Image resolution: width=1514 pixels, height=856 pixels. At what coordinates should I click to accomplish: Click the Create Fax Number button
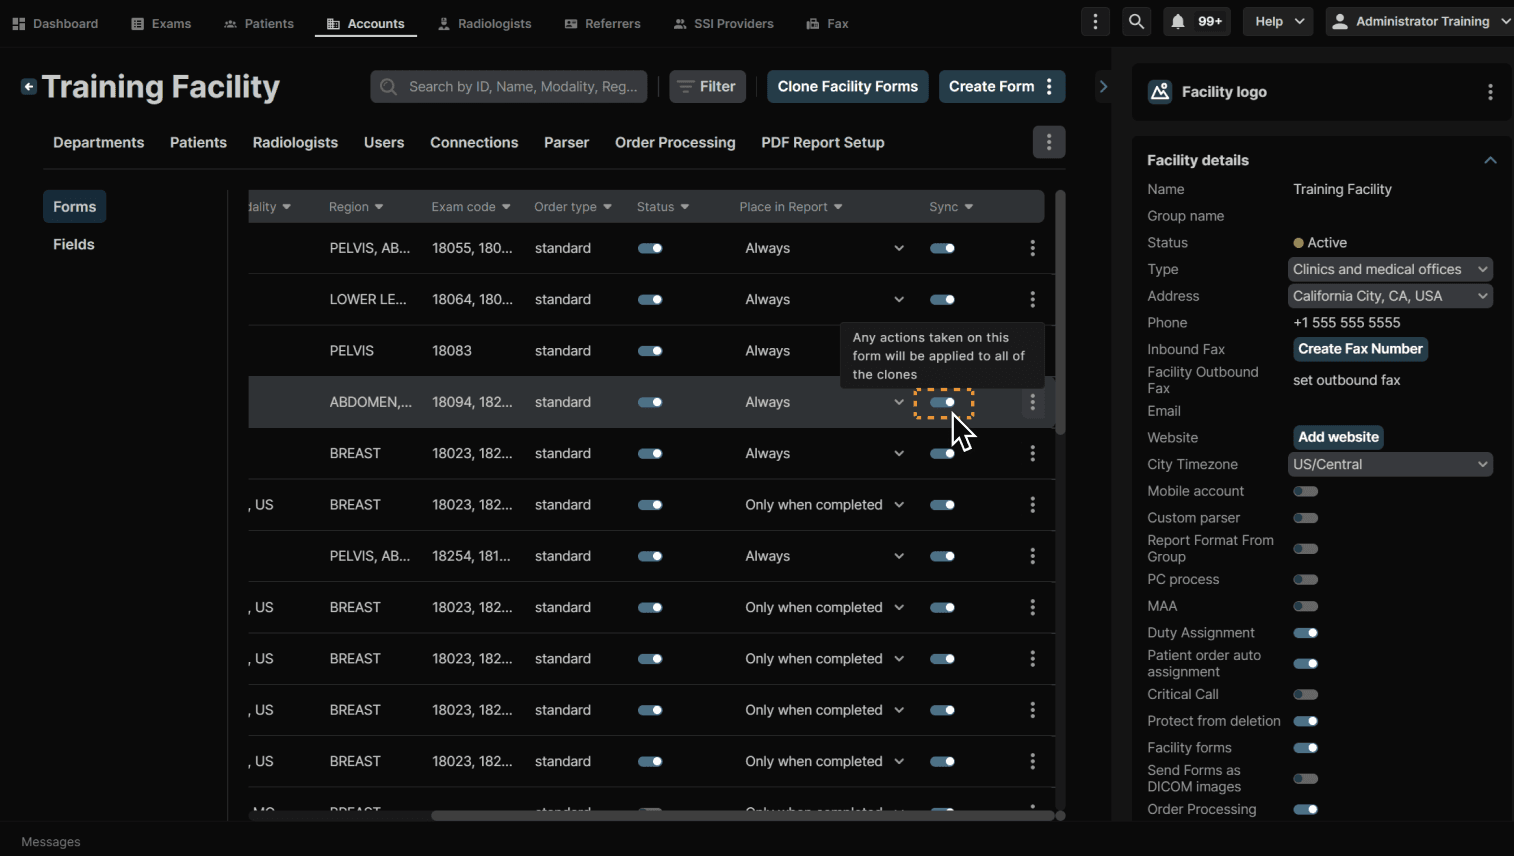(1360, 349)
